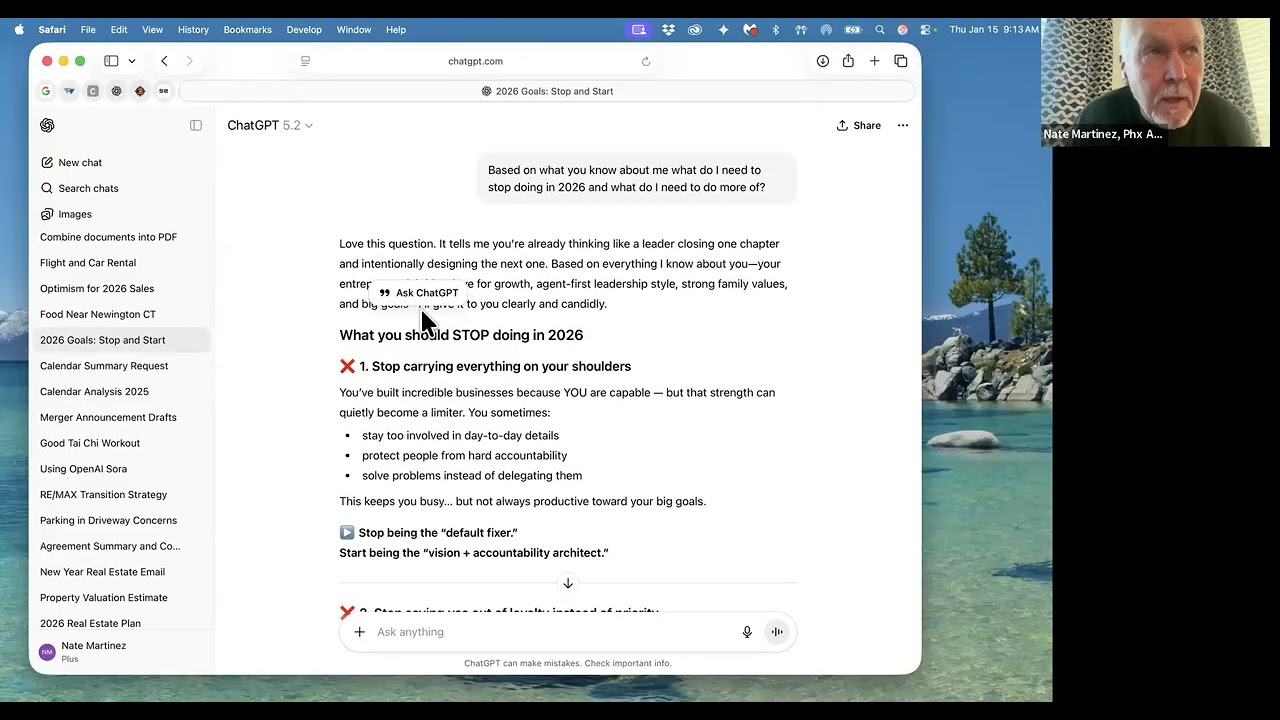Screen dimensions: 1280x720
Task: Open the Google pinned tab
Action: coord(45,91)
